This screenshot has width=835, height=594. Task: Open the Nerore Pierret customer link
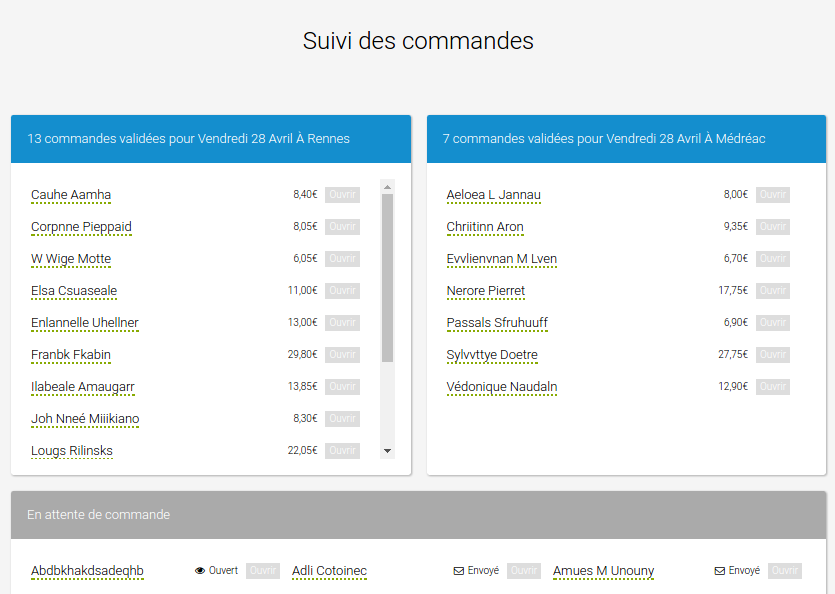(486, 291)
